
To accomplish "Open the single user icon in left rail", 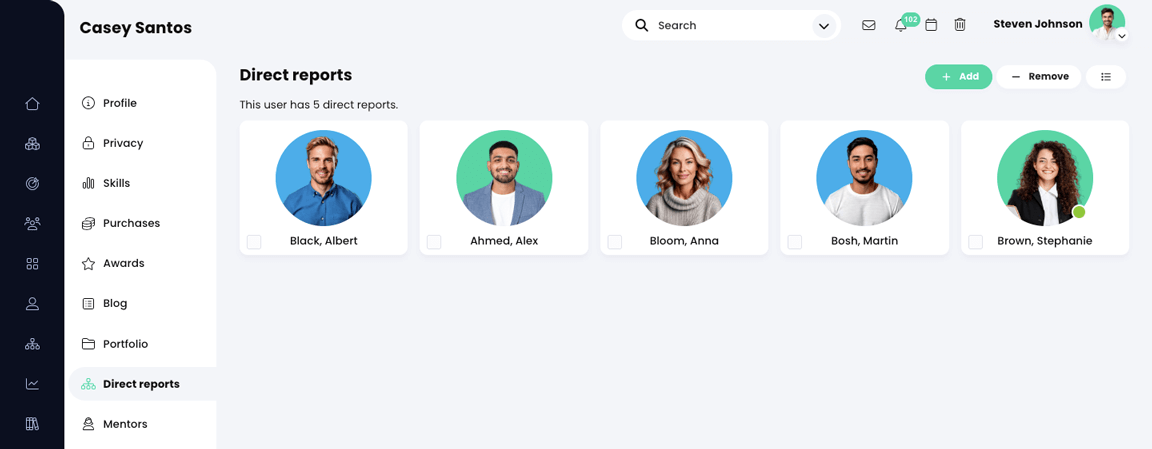I will click(32, 303).
